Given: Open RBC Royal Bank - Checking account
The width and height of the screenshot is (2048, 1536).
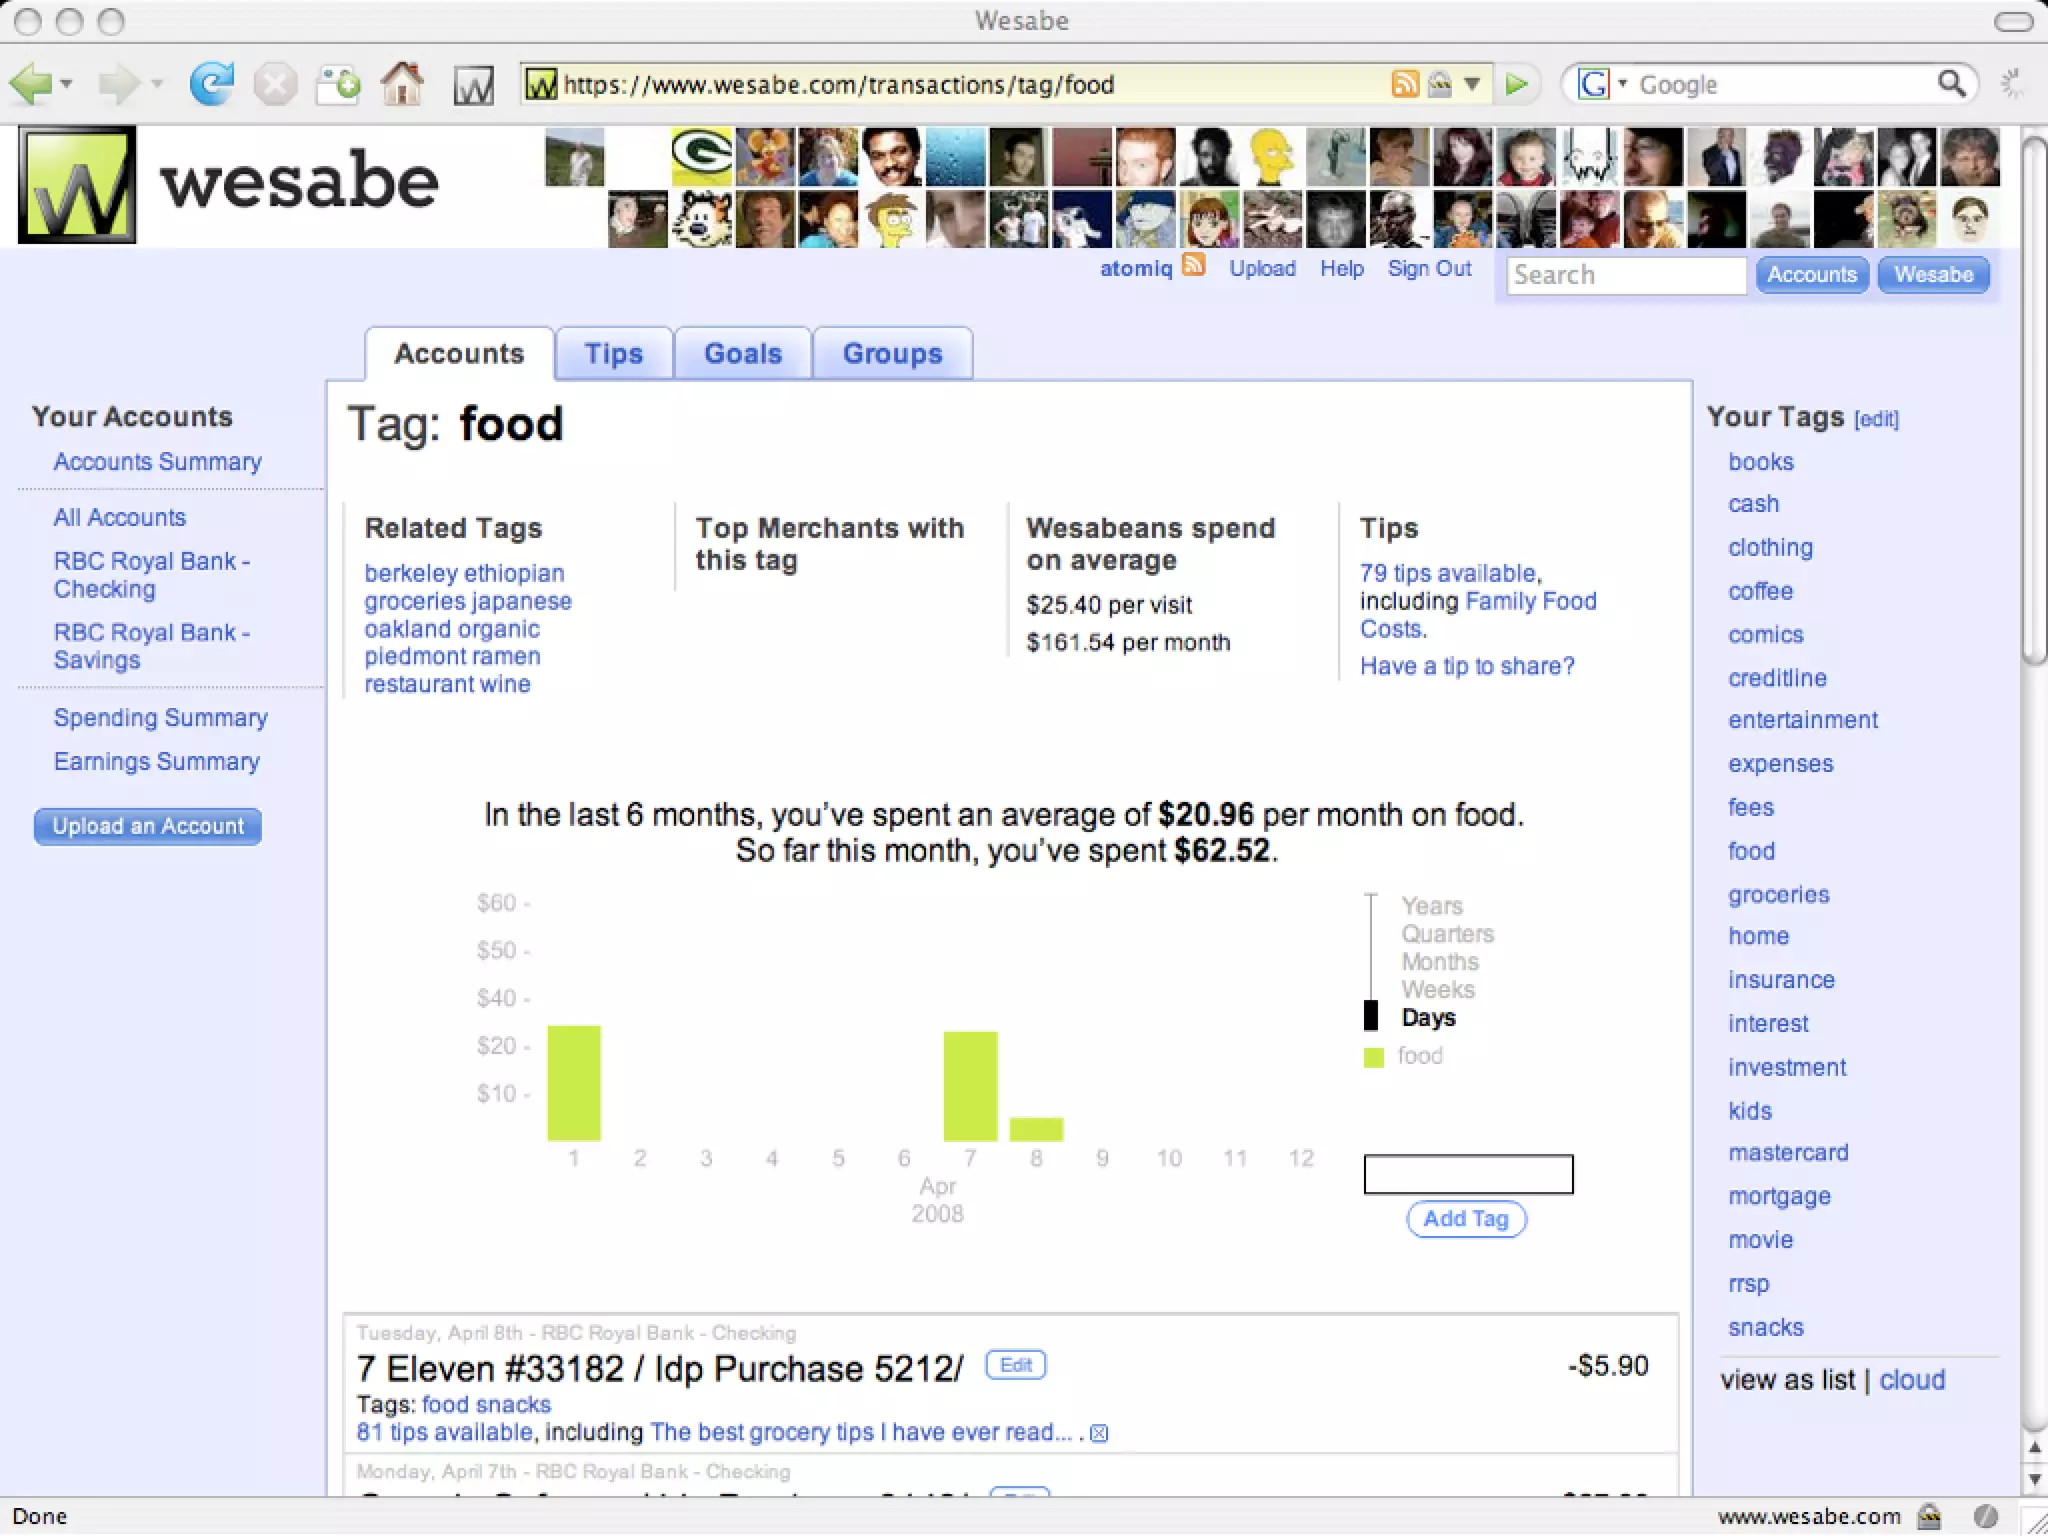Looking at the screenshot, I should (x=152, y=575).
